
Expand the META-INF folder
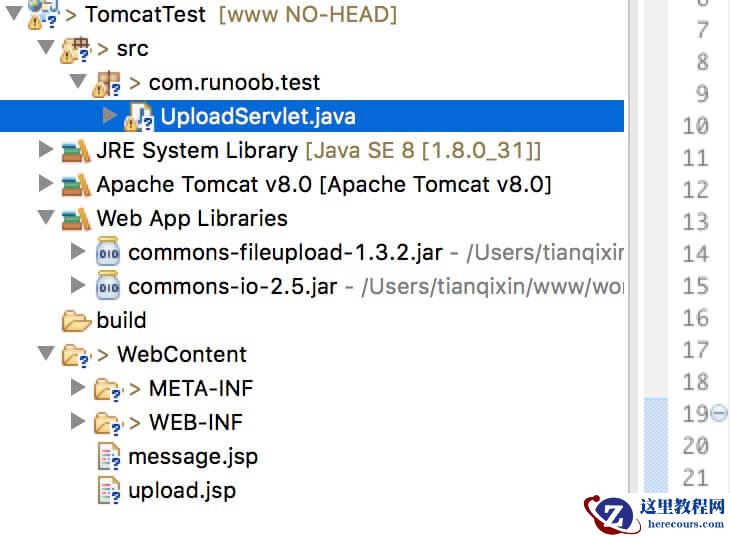point(78,388)
